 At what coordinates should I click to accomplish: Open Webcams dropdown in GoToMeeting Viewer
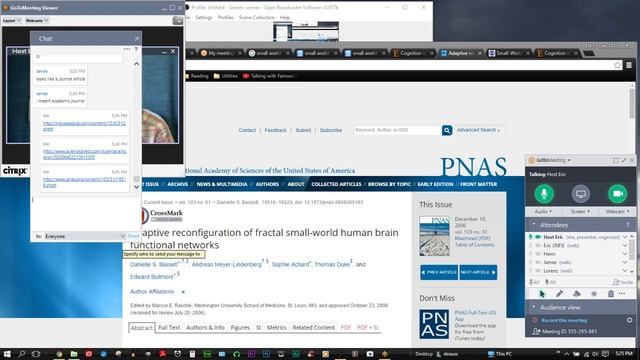point(37,20)
